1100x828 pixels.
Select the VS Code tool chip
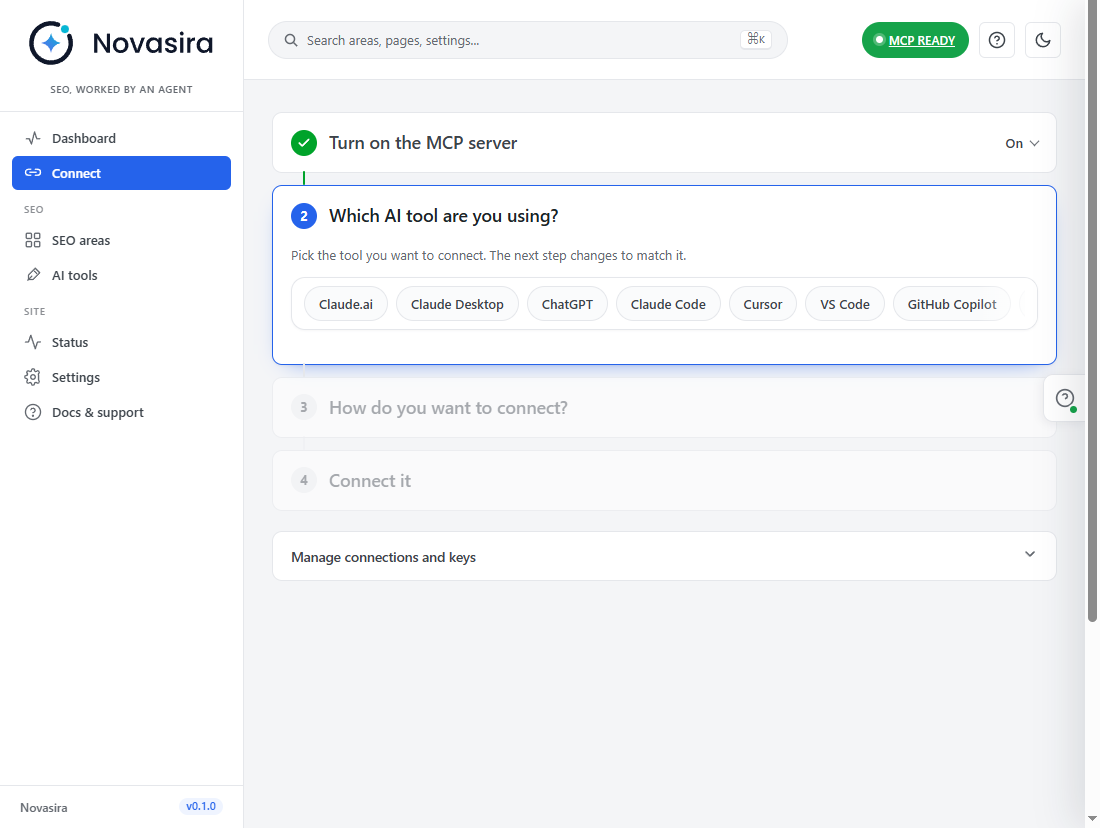845,305
